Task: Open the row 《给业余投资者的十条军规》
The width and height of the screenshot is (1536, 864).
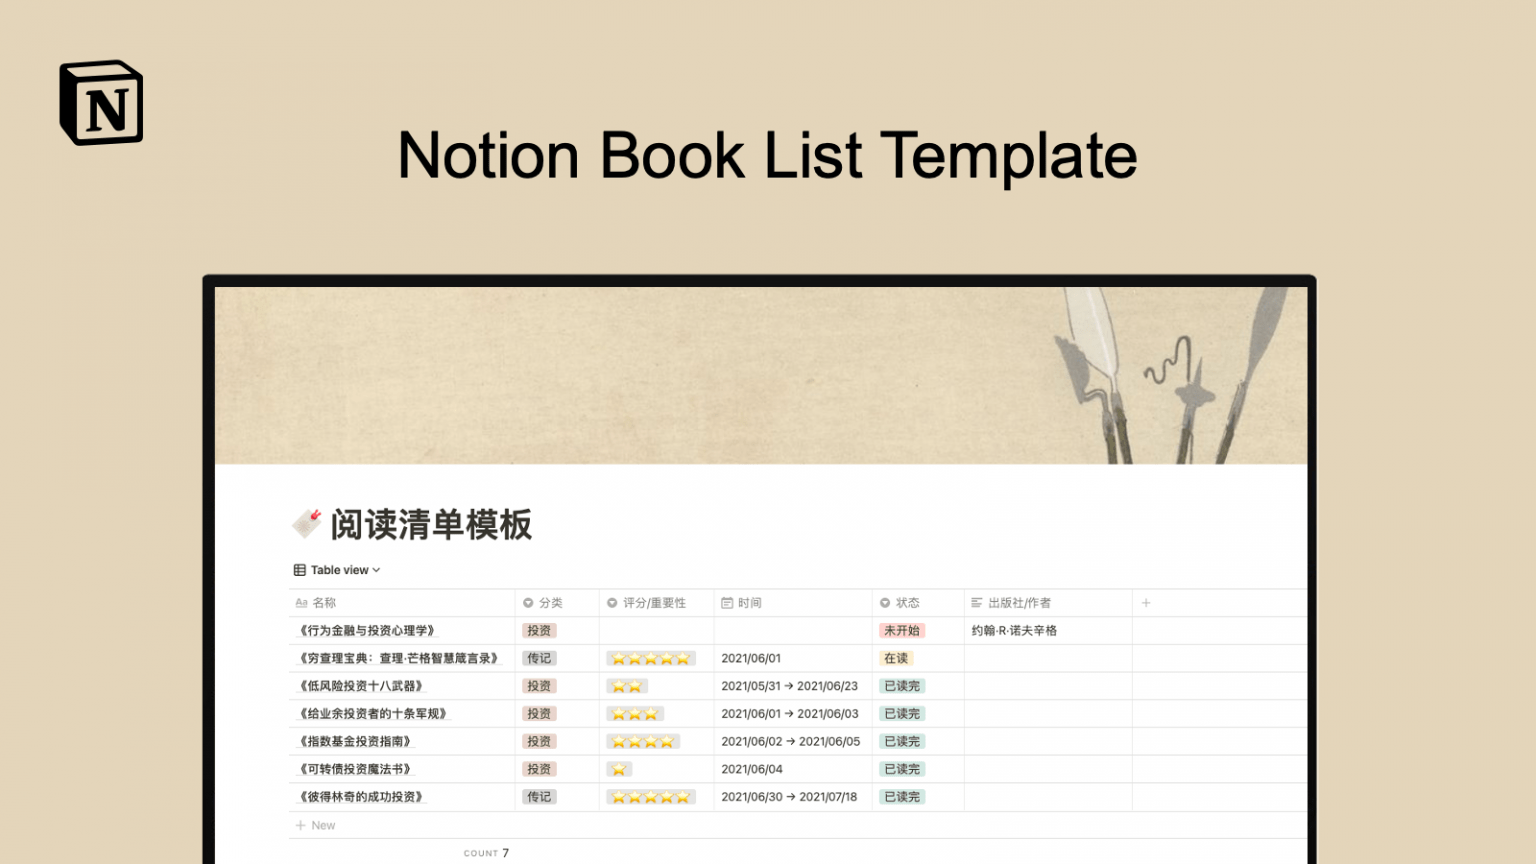Action: [x=373, y=714]
